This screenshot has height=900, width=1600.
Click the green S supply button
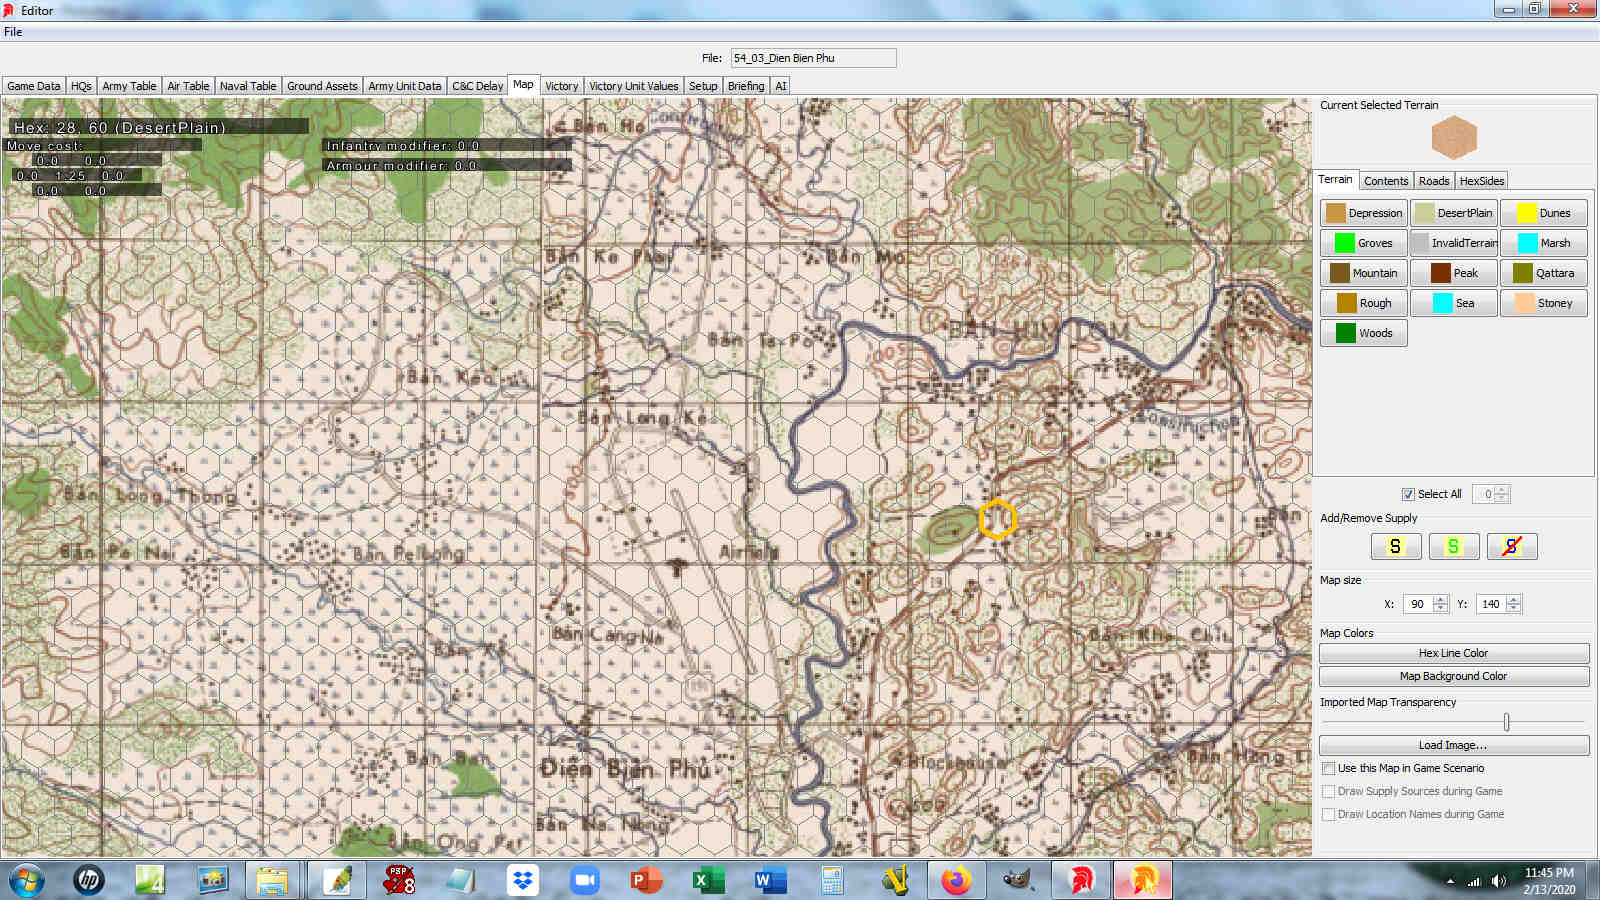(1454, 546)
